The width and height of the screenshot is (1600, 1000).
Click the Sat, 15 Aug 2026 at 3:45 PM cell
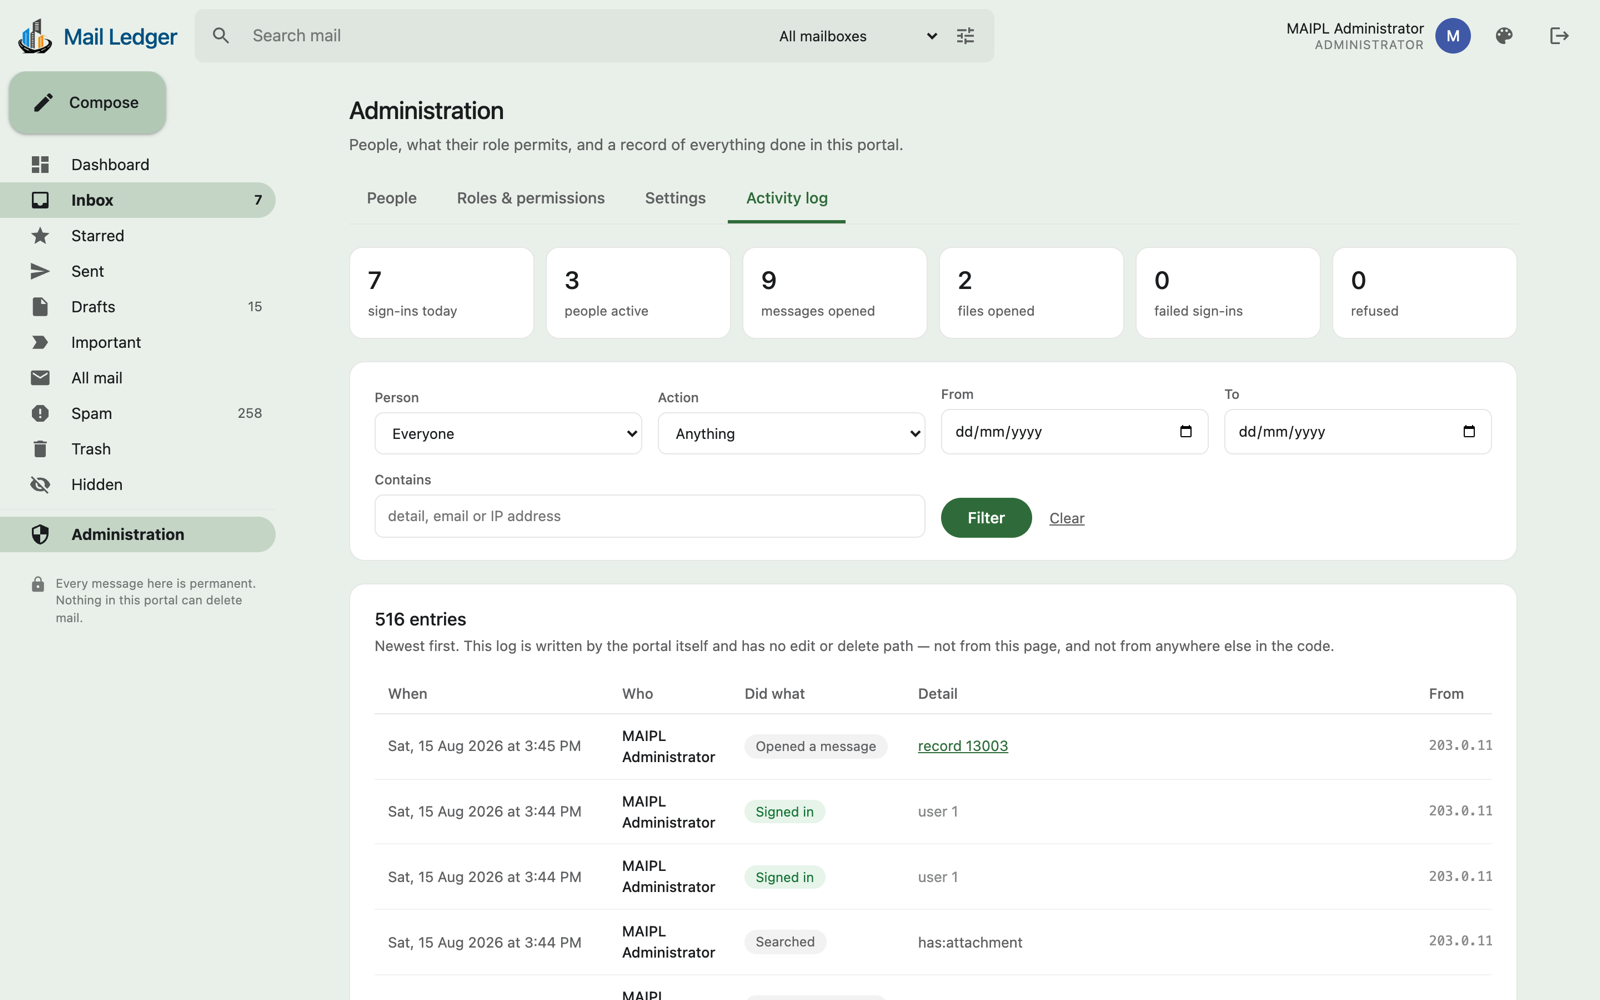485,746
